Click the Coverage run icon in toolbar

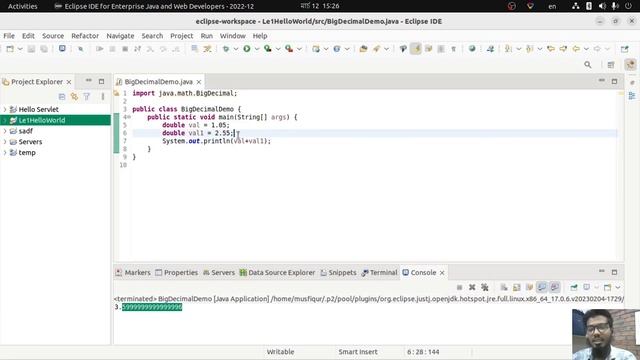[x=268, y=49]
